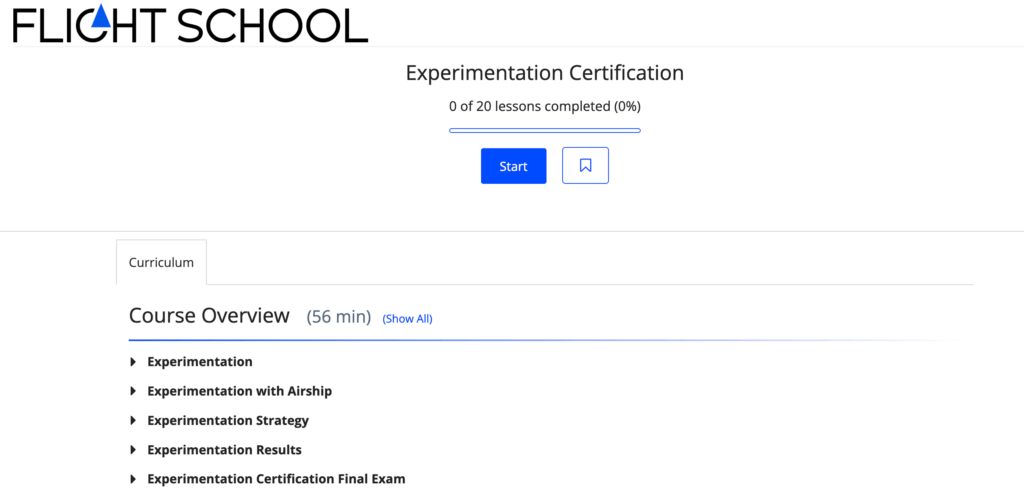Expand the Experimentation section arrow
The width and height of the screenshot is (1024, 501).
[133, 362]
